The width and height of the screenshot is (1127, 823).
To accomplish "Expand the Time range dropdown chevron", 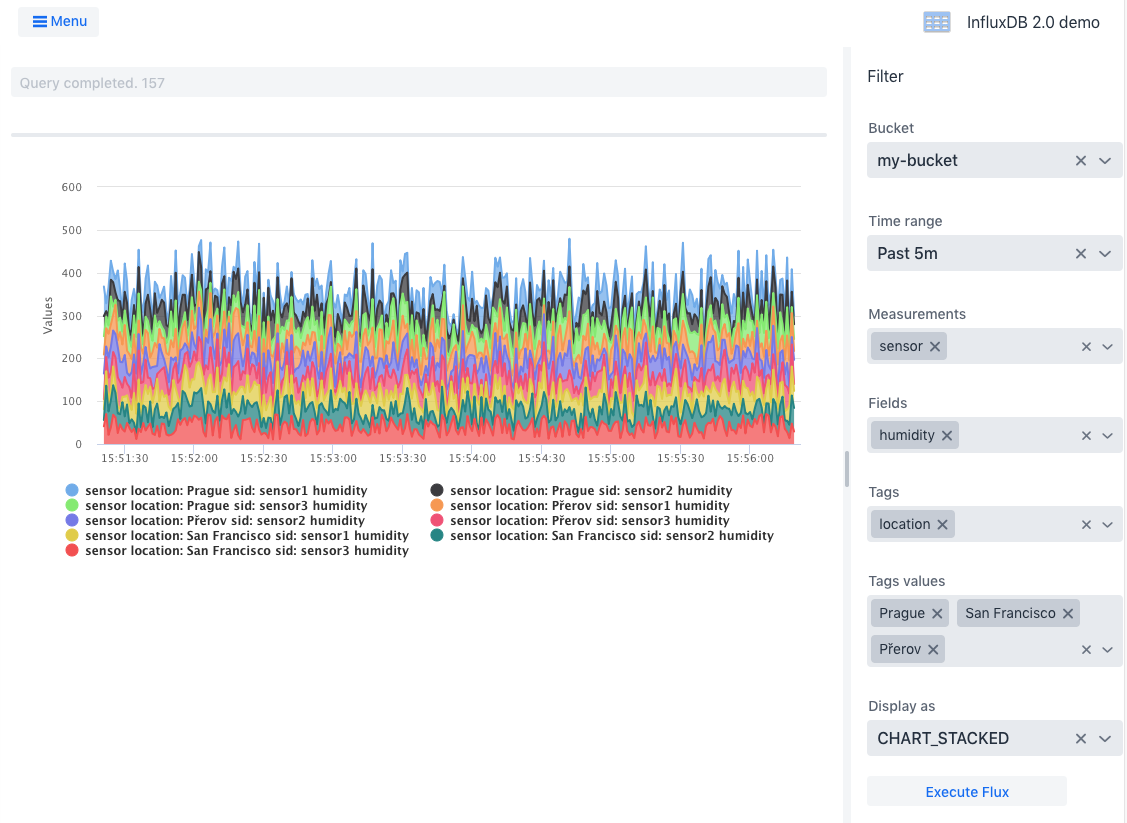I will pos(1105,253).
